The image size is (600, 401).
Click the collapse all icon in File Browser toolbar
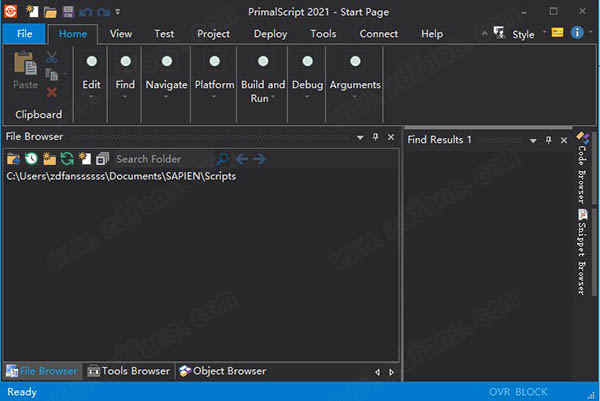point(102,158)
